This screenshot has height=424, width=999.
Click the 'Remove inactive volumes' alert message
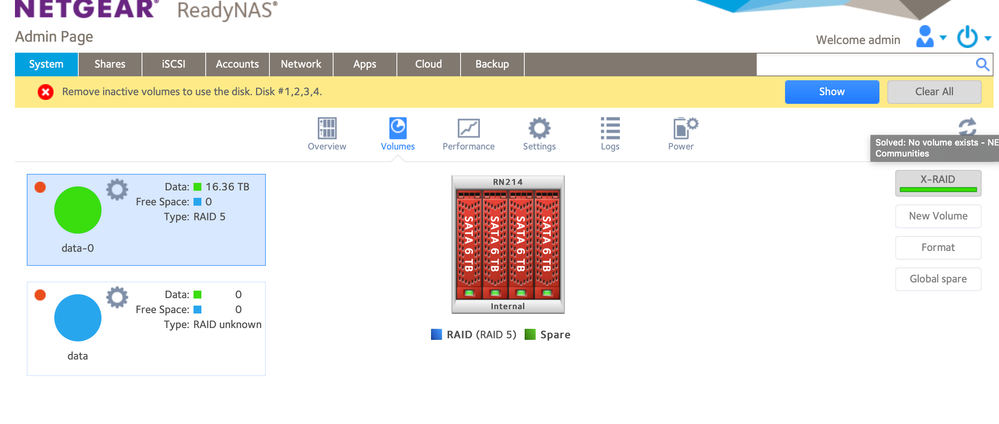[192, 92]
